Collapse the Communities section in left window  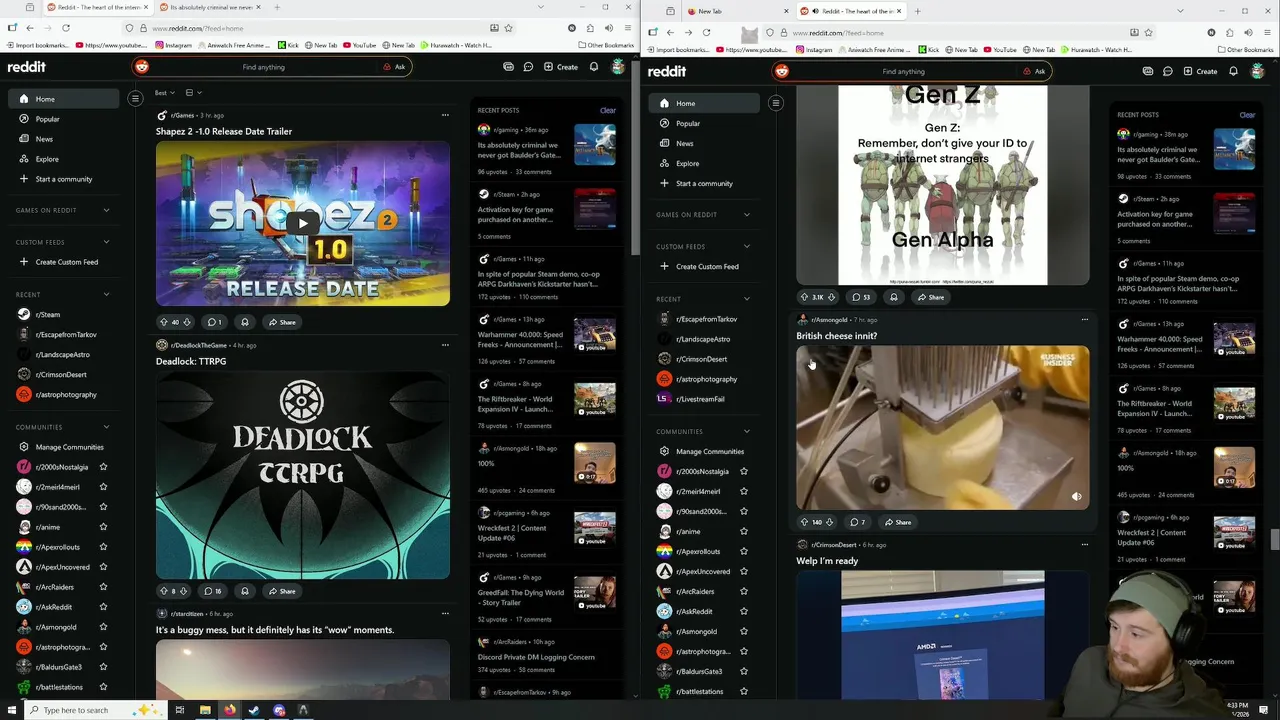[106, 427]
